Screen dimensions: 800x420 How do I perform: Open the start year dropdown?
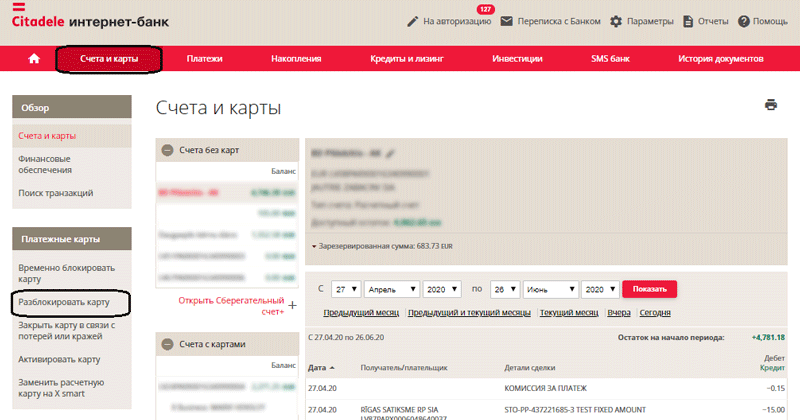[x=442, y=289]
